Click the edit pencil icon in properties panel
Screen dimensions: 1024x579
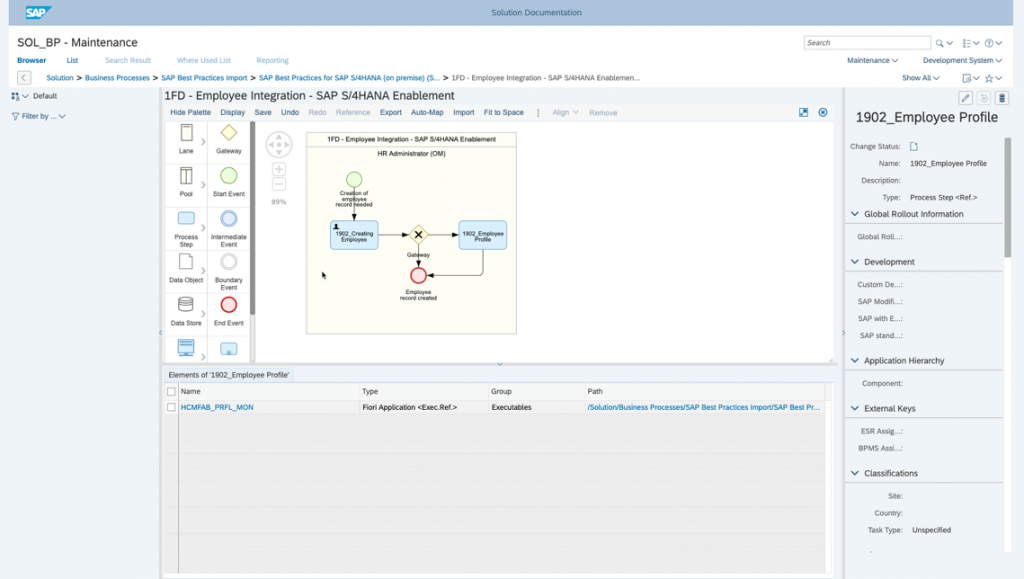pos(965,98)
